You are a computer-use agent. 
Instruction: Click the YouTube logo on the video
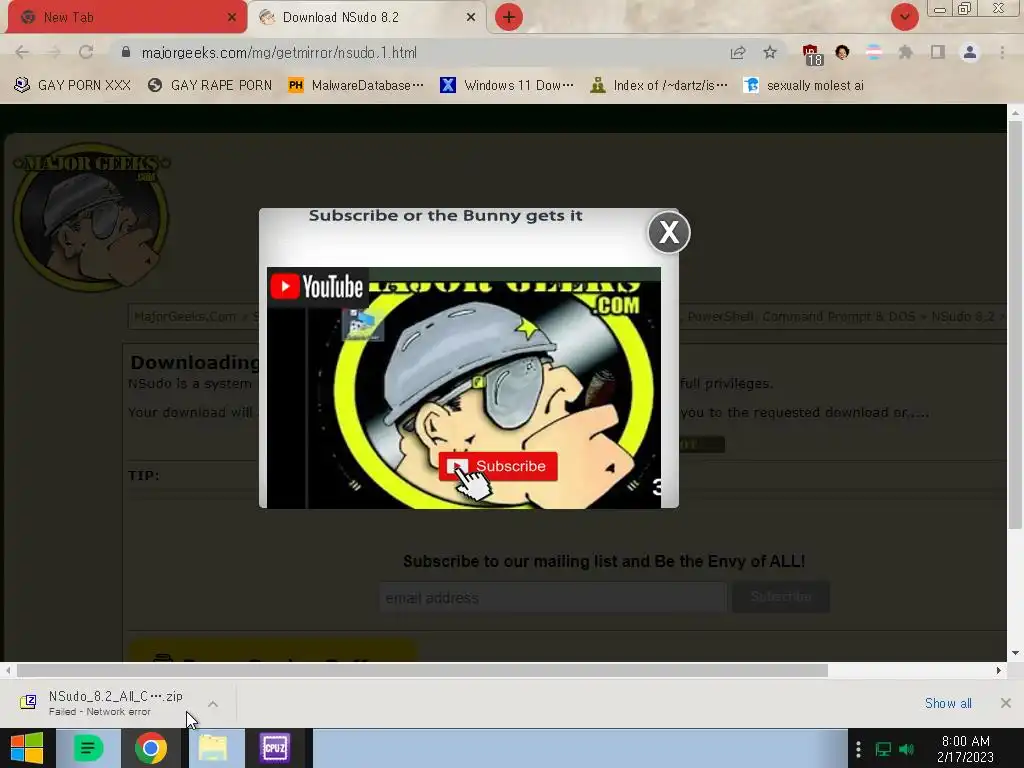[317, 286]
